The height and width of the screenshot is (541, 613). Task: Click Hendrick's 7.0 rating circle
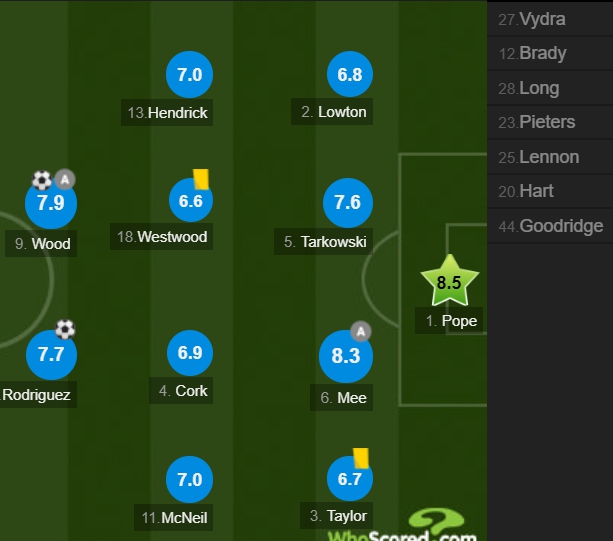(x=190, y=74)
